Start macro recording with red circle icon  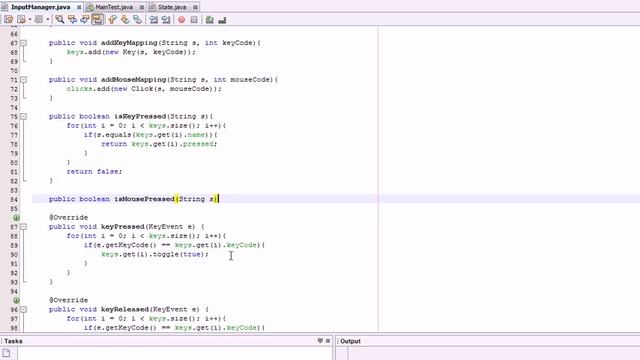point(182,19)
